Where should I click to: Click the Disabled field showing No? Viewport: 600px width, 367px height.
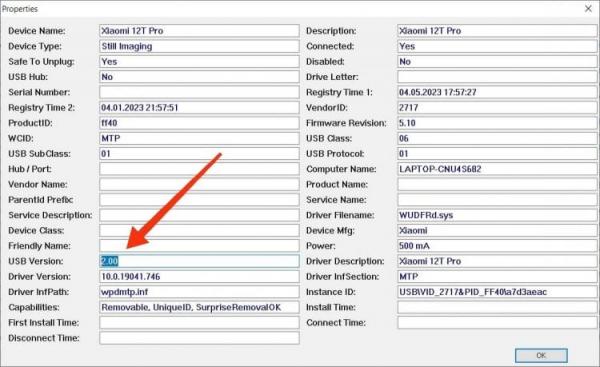coord(497,62)
